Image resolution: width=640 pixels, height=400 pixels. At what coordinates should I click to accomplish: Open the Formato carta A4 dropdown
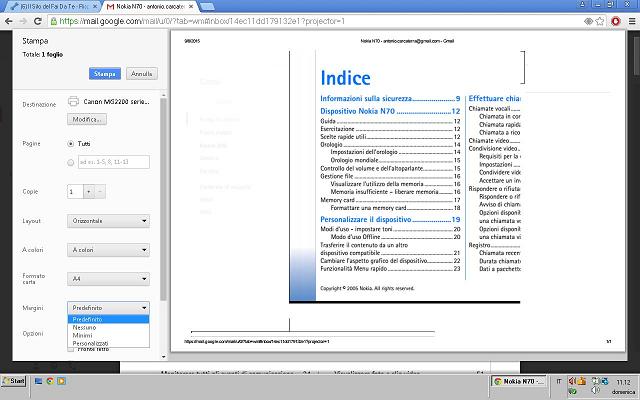tap(108, 279)
